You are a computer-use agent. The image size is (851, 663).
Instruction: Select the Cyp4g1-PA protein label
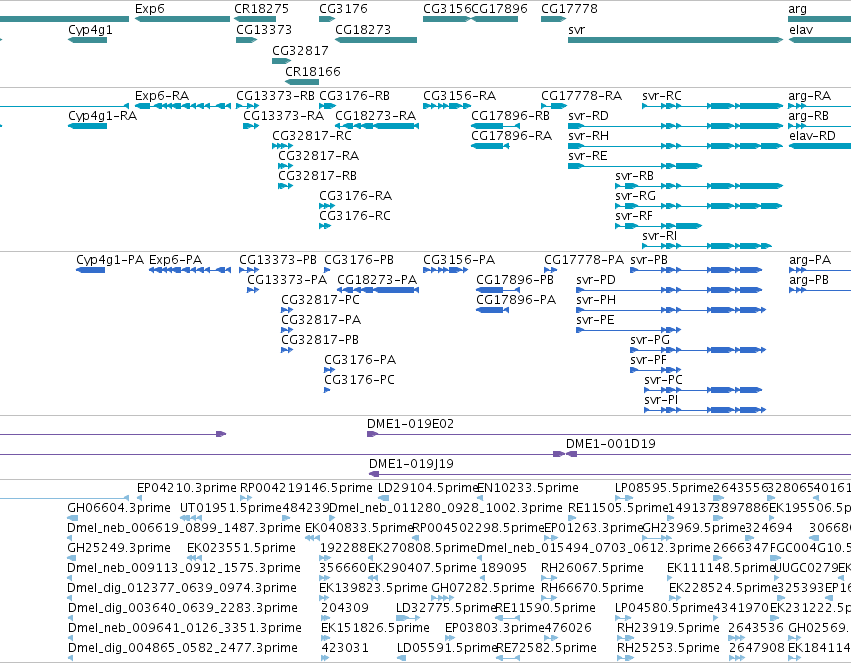coord(110,260)
